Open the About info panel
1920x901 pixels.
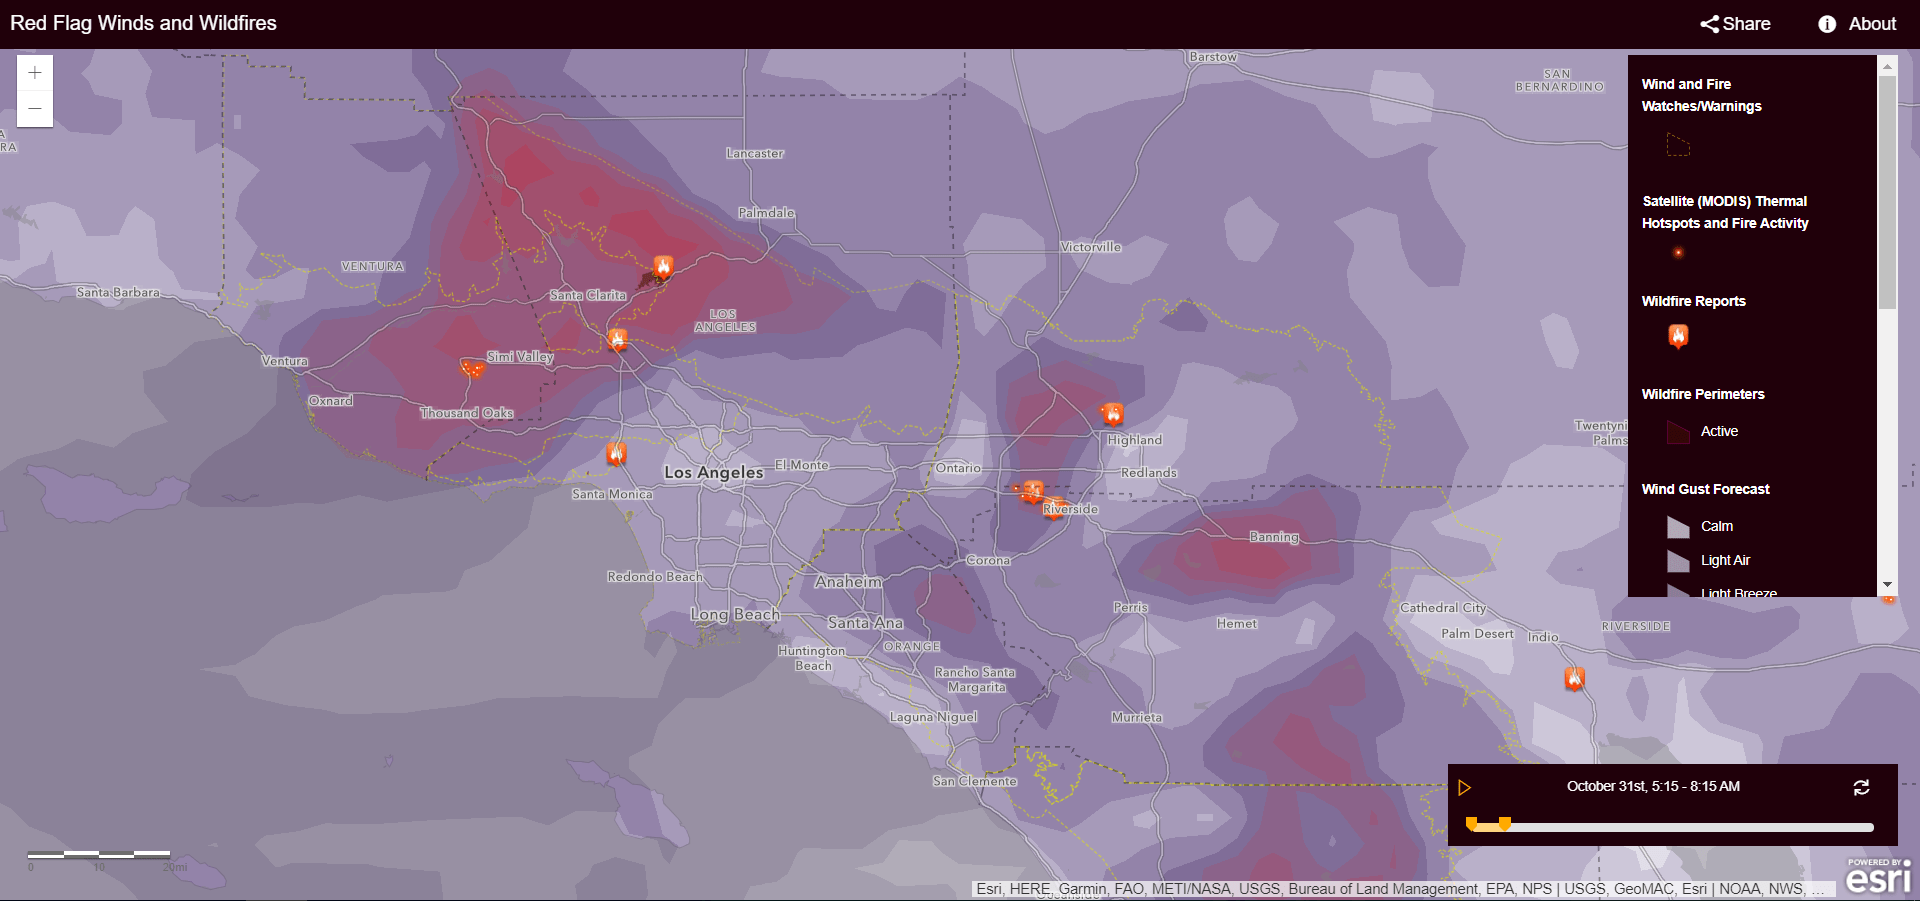[1857, 24]
